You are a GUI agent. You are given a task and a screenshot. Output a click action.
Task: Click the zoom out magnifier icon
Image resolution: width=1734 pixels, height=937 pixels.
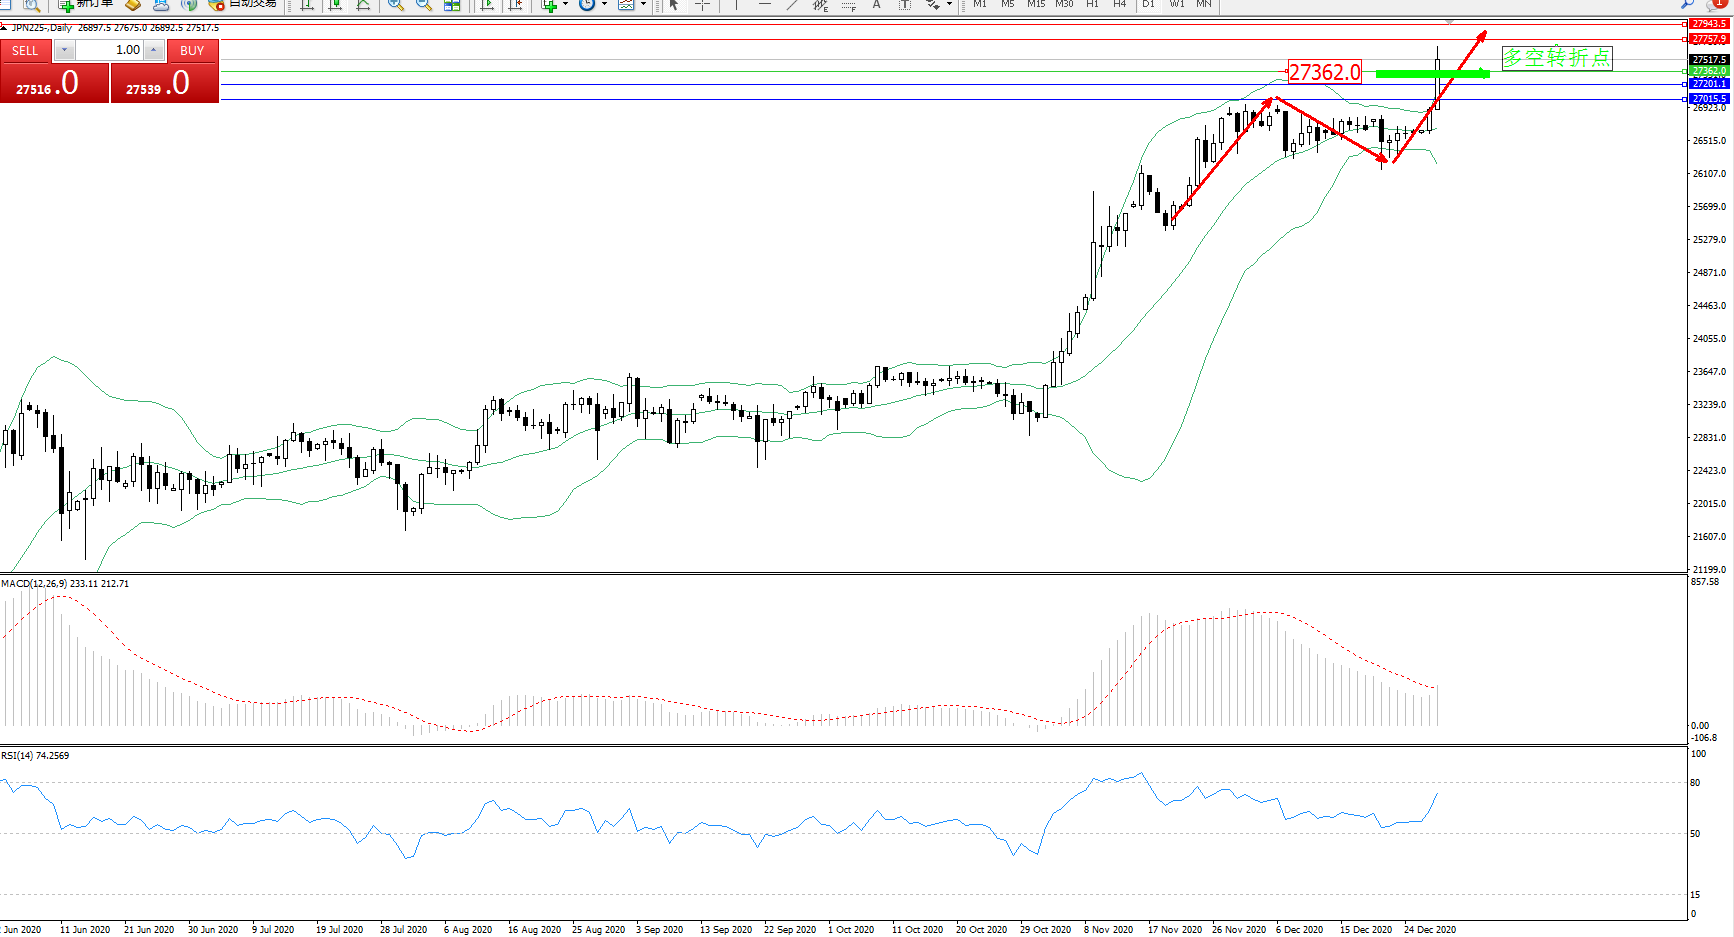424,5
